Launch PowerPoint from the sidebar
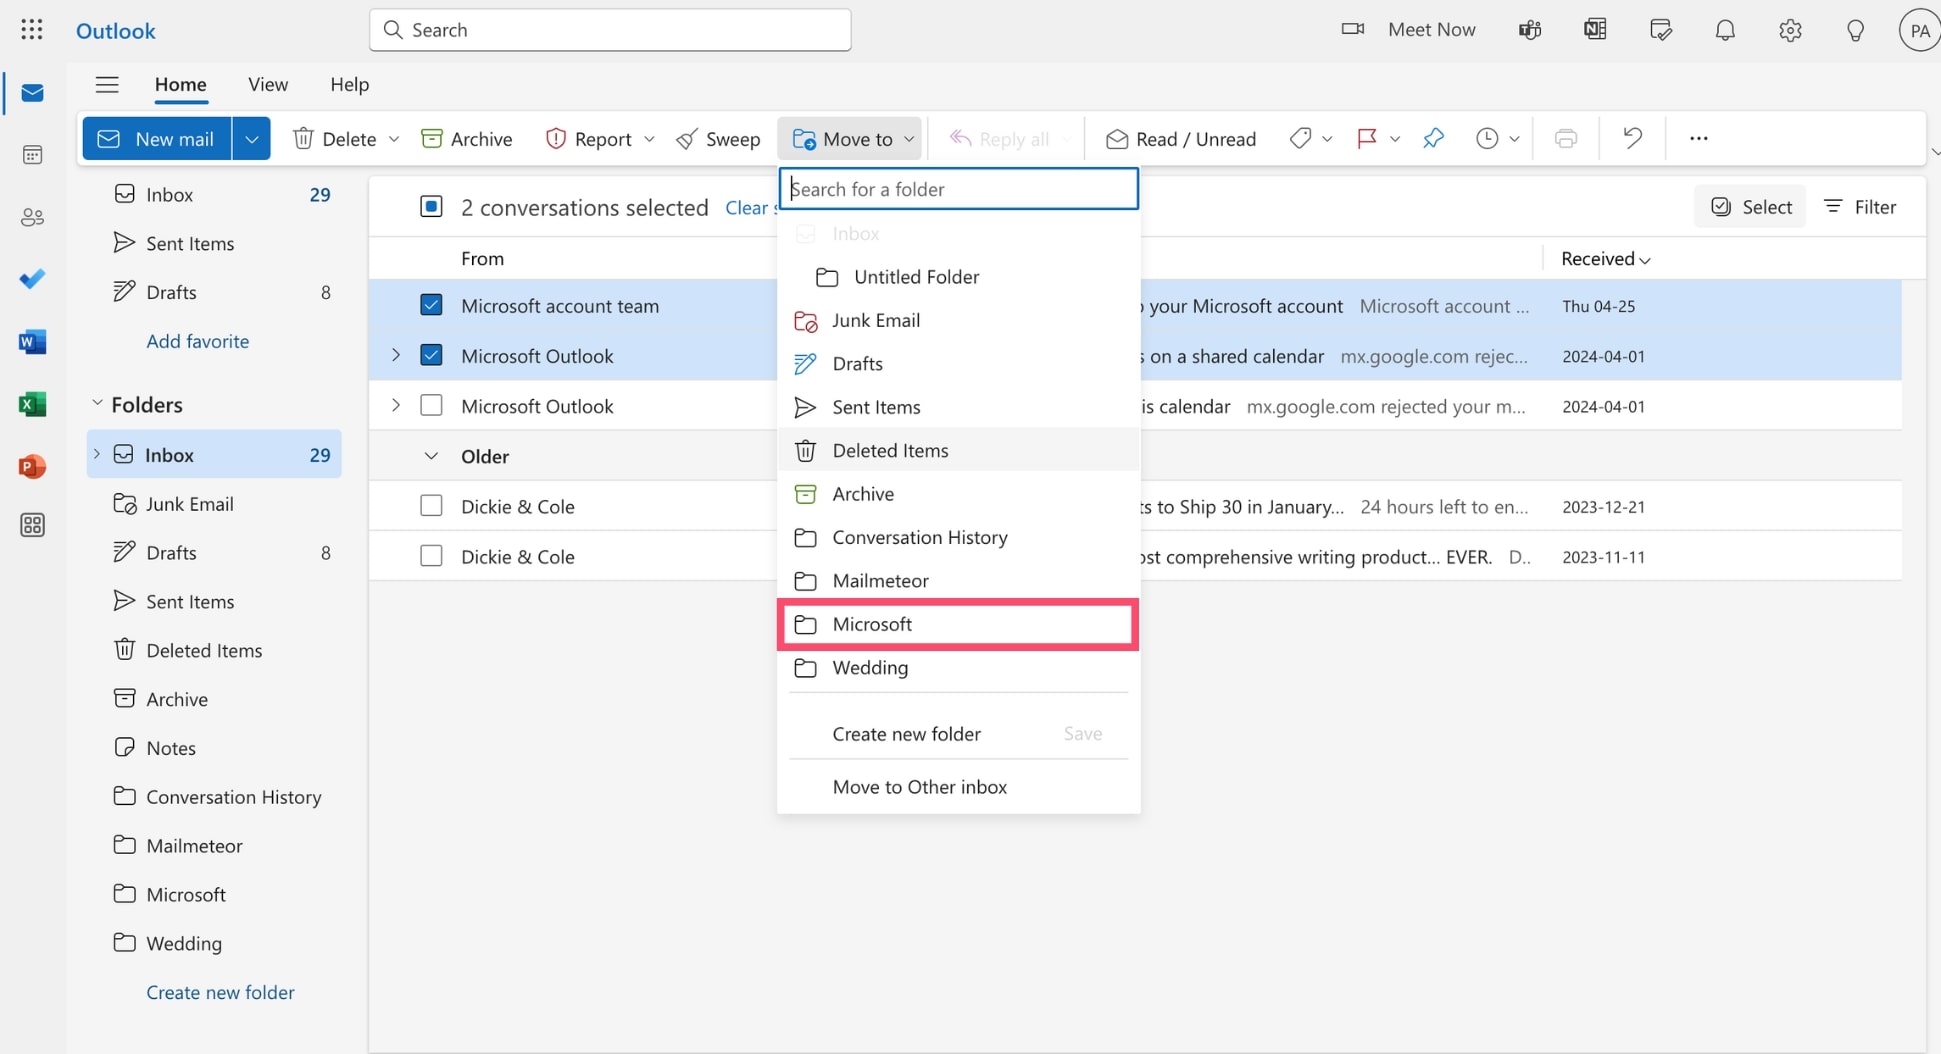 click(x=32, y=466)
